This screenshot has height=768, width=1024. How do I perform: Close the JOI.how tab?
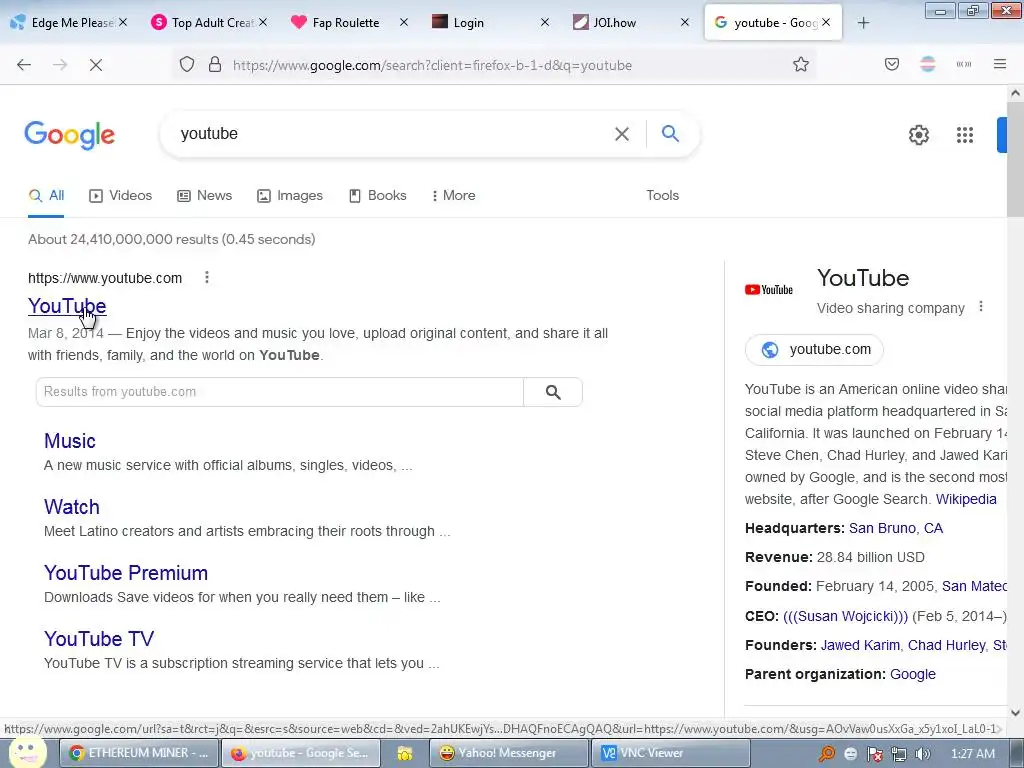point(684,22)
